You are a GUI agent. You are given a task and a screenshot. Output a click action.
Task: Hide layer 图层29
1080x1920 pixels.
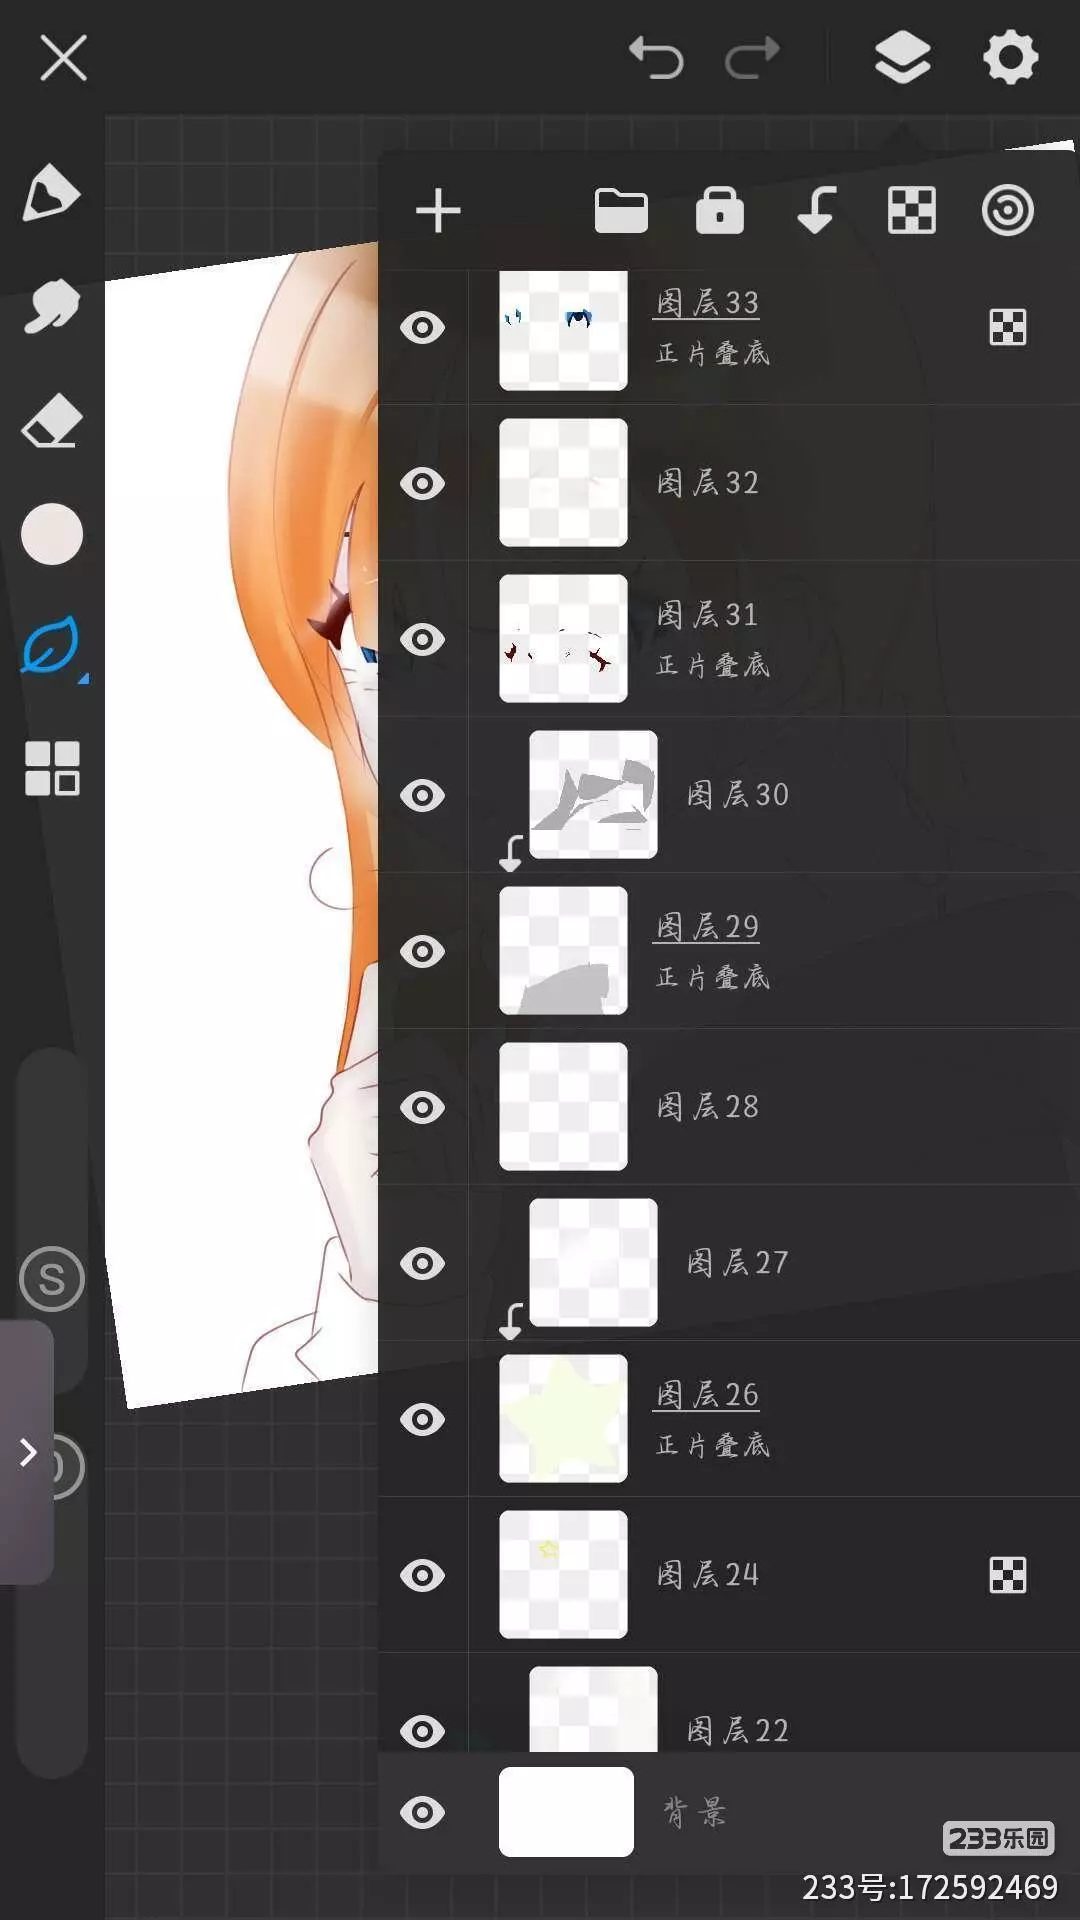(423, 951)
